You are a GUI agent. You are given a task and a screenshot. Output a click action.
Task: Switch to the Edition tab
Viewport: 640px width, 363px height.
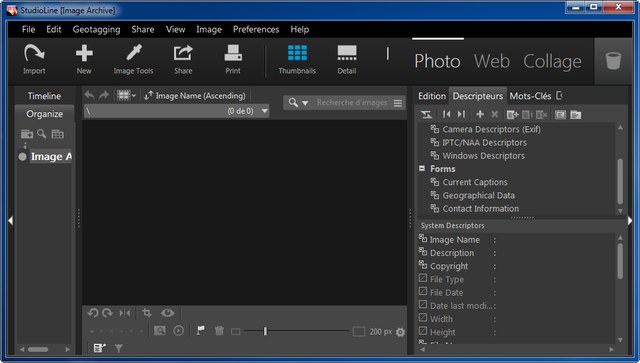click(x=432, y=96)
